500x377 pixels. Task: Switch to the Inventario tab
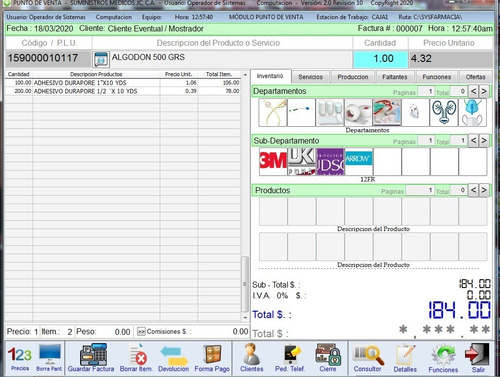[270, 76]
